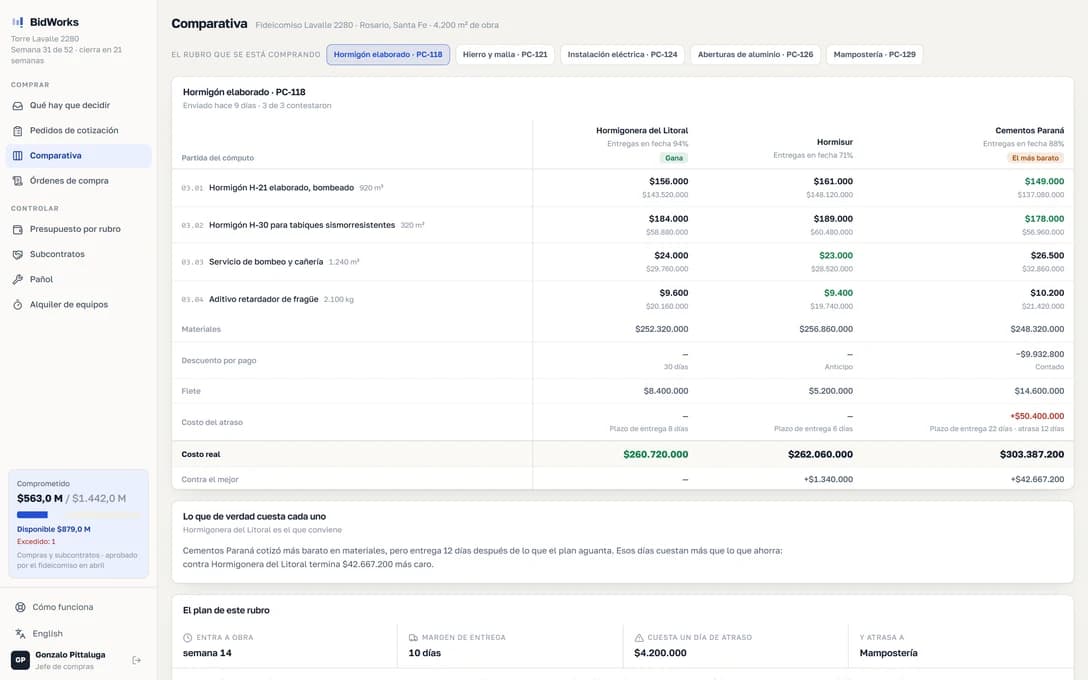
Task: Click the $149.000 price from Cementos Paraná
Action: pos(1044,181)
